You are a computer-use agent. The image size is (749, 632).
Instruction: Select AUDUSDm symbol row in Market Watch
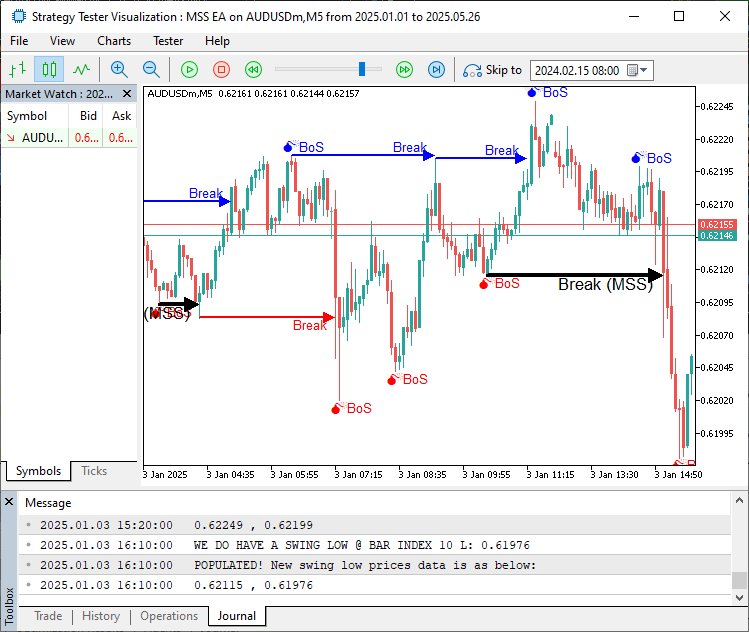(40, 138)
